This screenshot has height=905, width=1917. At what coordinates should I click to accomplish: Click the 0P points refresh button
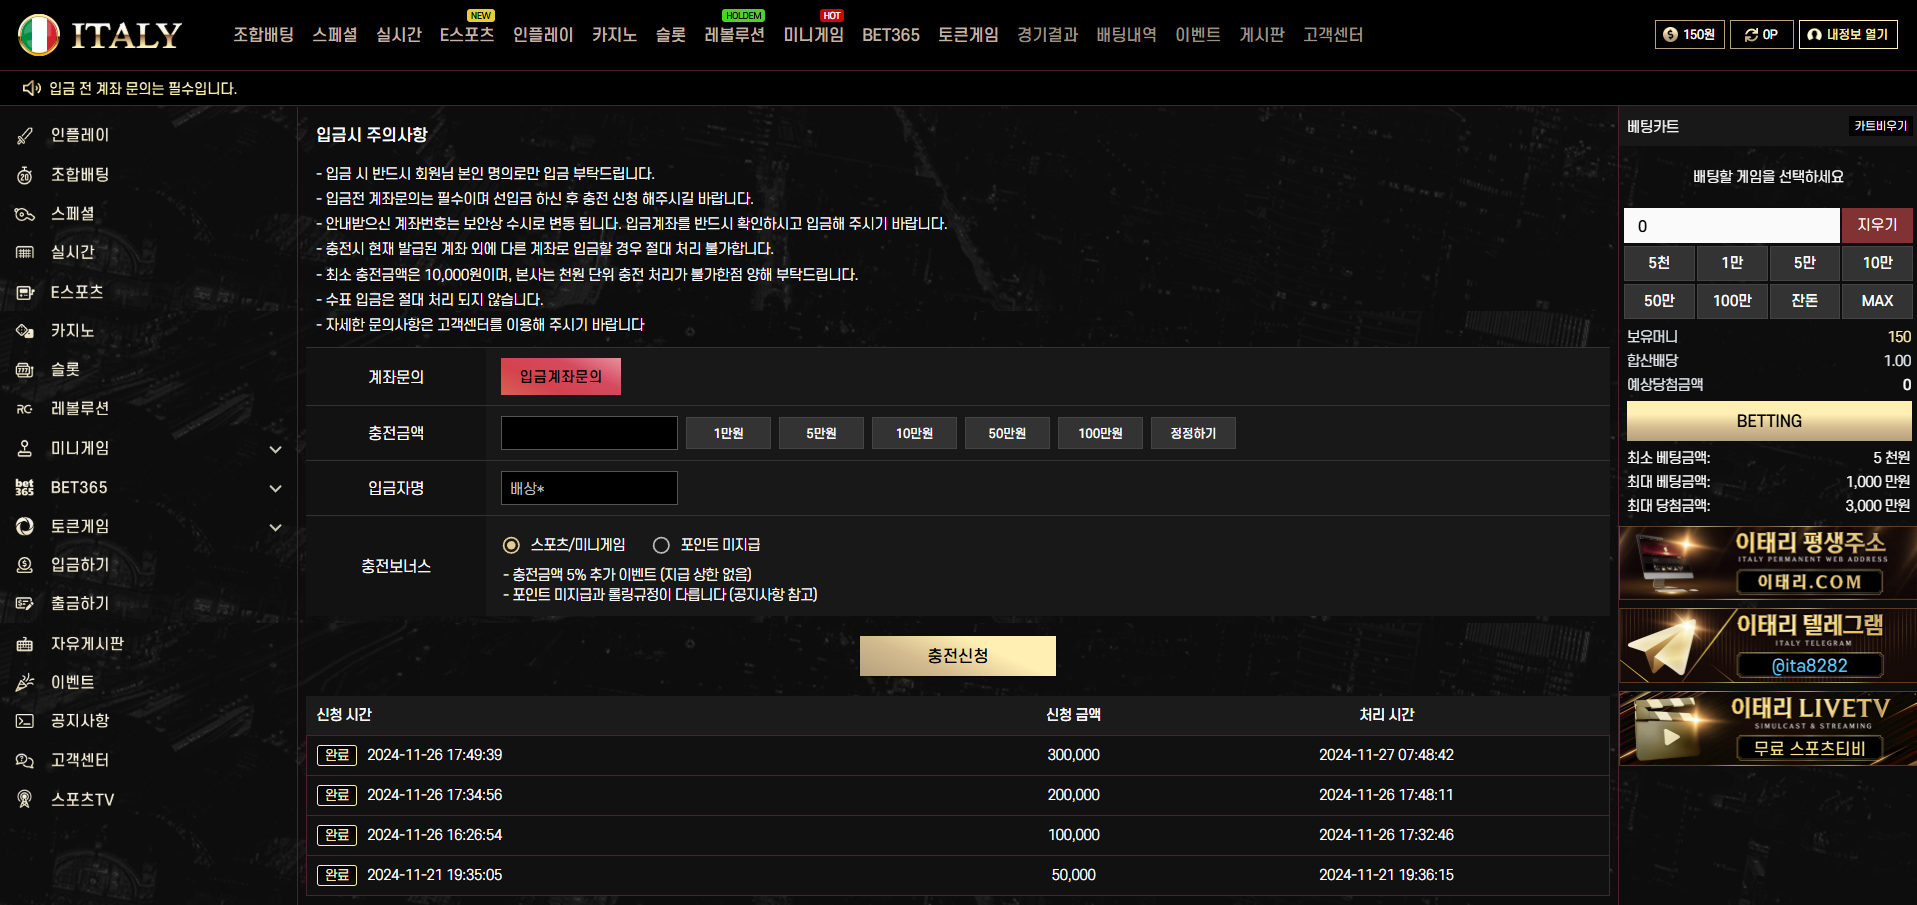click(1761, 34)
